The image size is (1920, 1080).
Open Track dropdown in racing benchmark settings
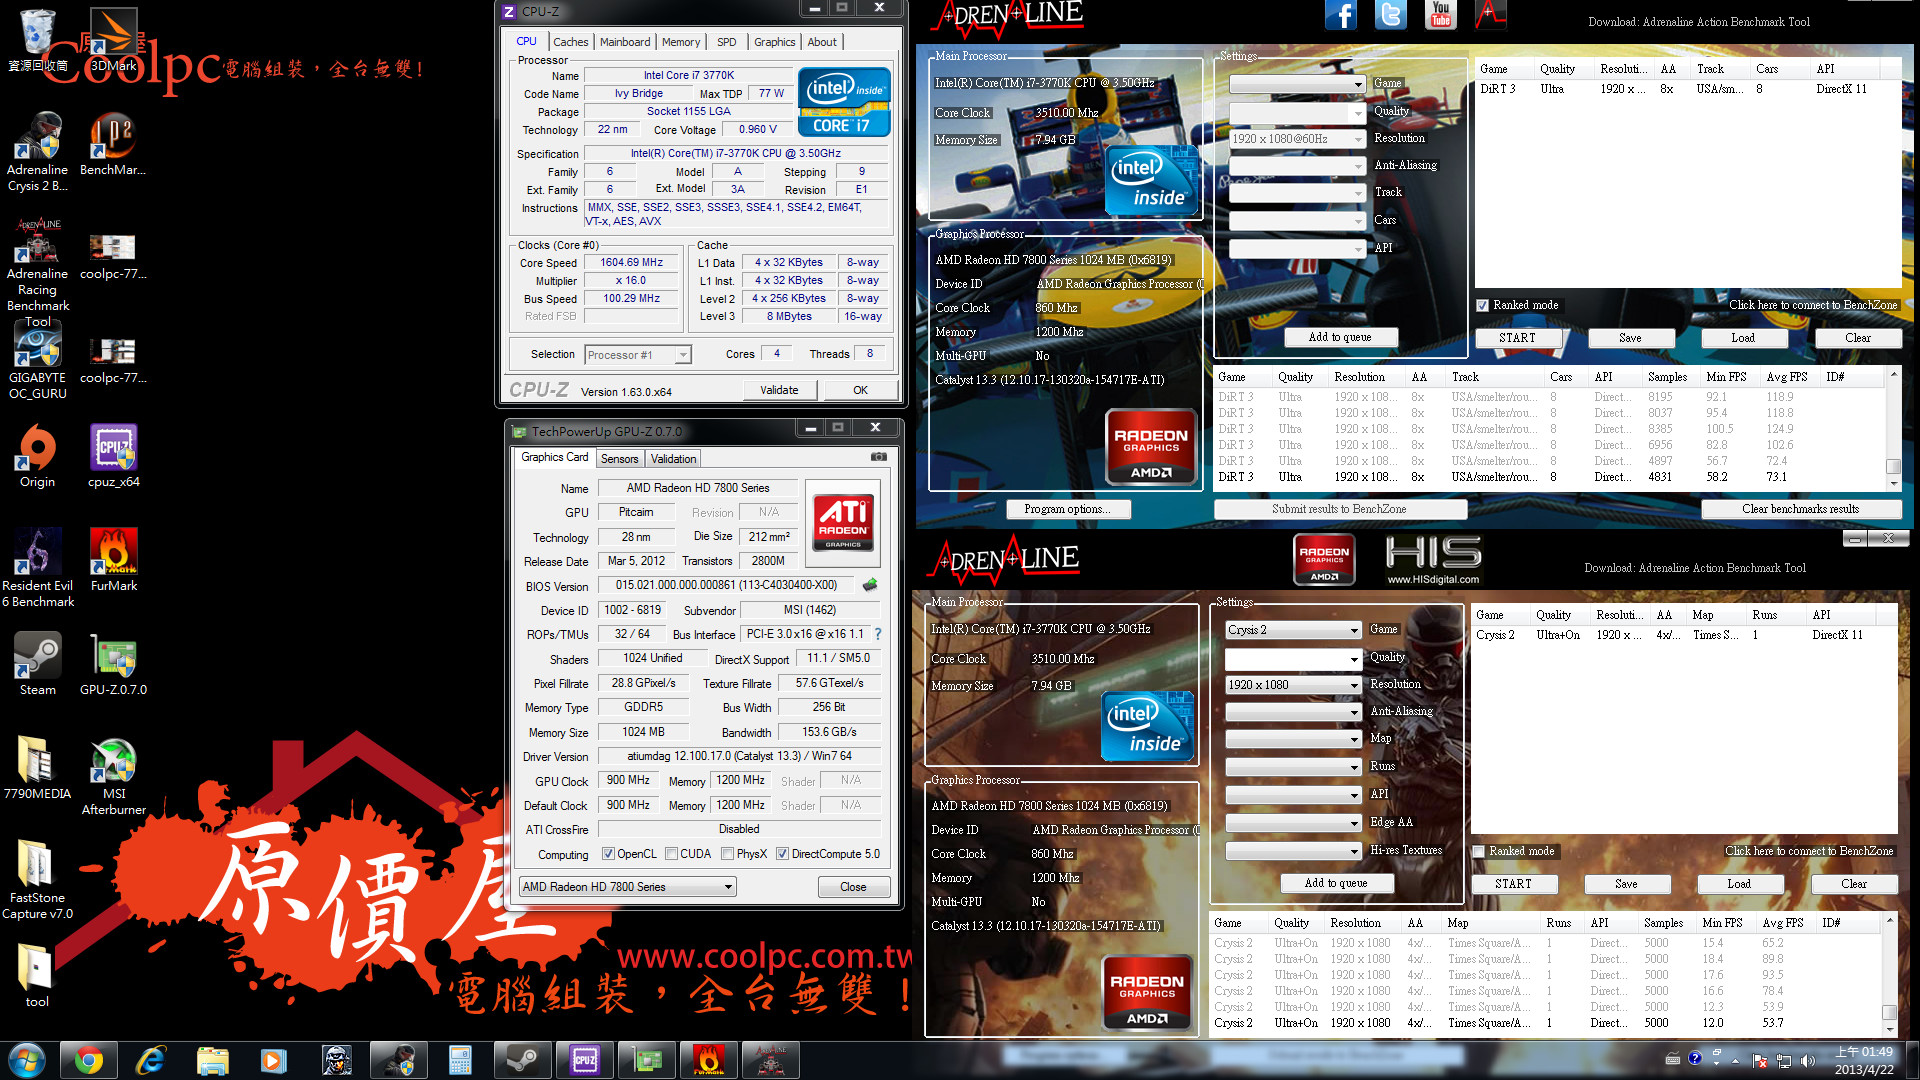pos(1297,193)
